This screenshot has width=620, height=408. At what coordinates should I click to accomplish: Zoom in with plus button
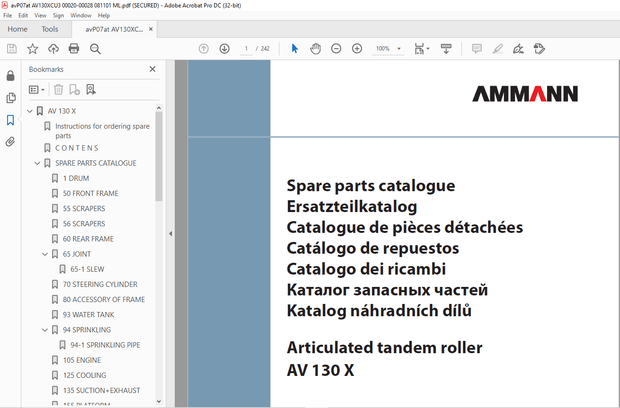click(357, 49)
